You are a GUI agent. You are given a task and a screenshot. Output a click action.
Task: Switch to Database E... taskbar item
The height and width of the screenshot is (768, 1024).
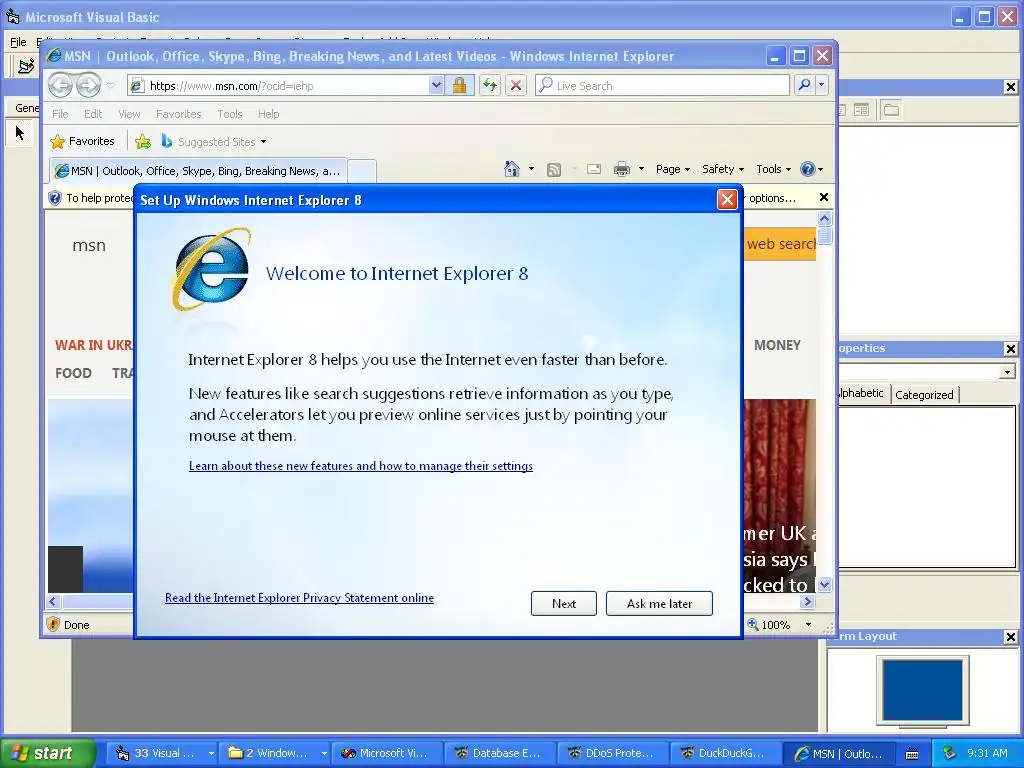(500, 753)
